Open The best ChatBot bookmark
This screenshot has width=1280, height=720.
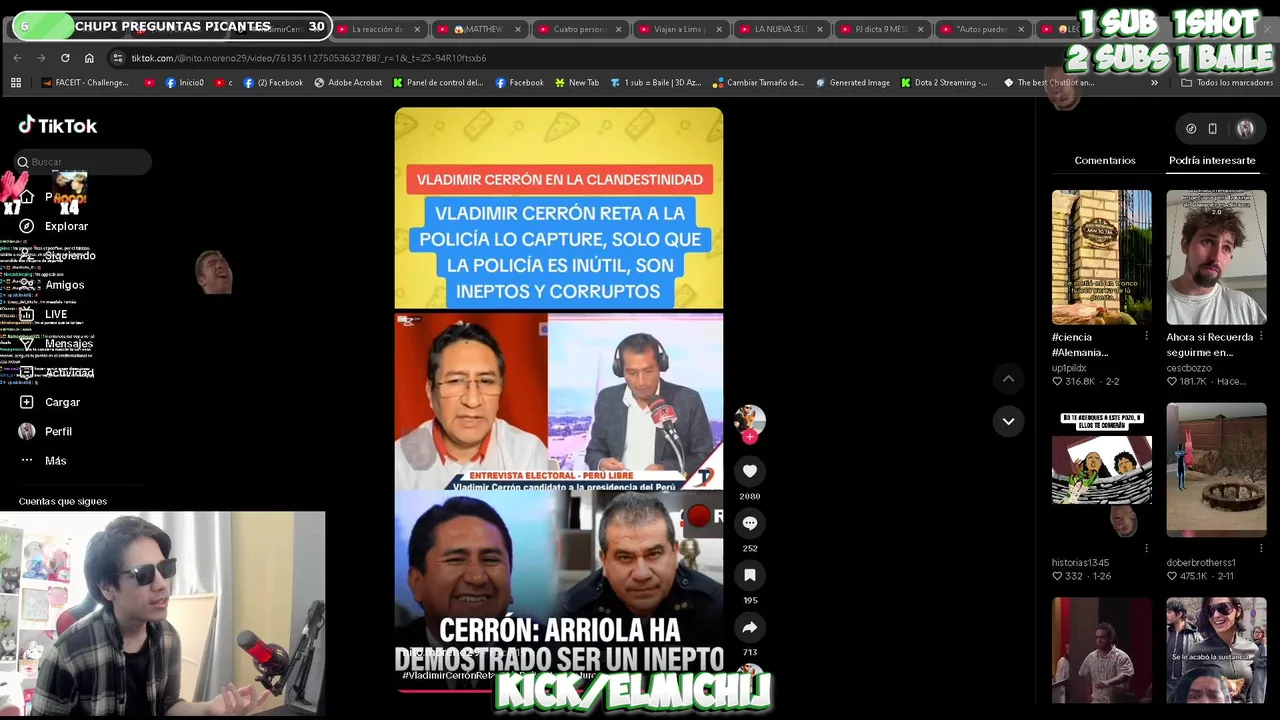tap(1049, 83)
